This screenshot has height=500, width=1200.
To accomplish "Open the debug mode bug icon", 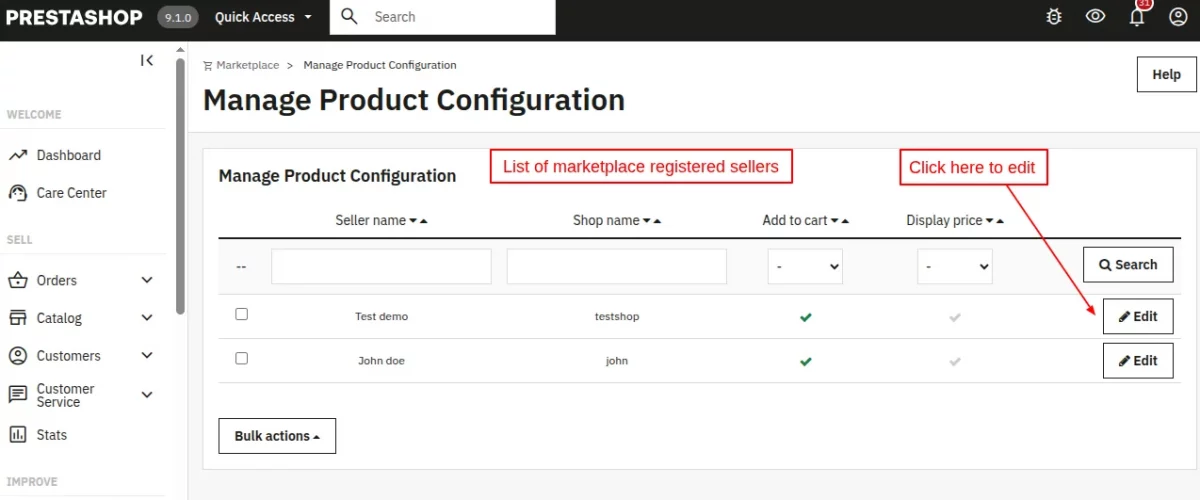I will click(x=1054, y=17).
